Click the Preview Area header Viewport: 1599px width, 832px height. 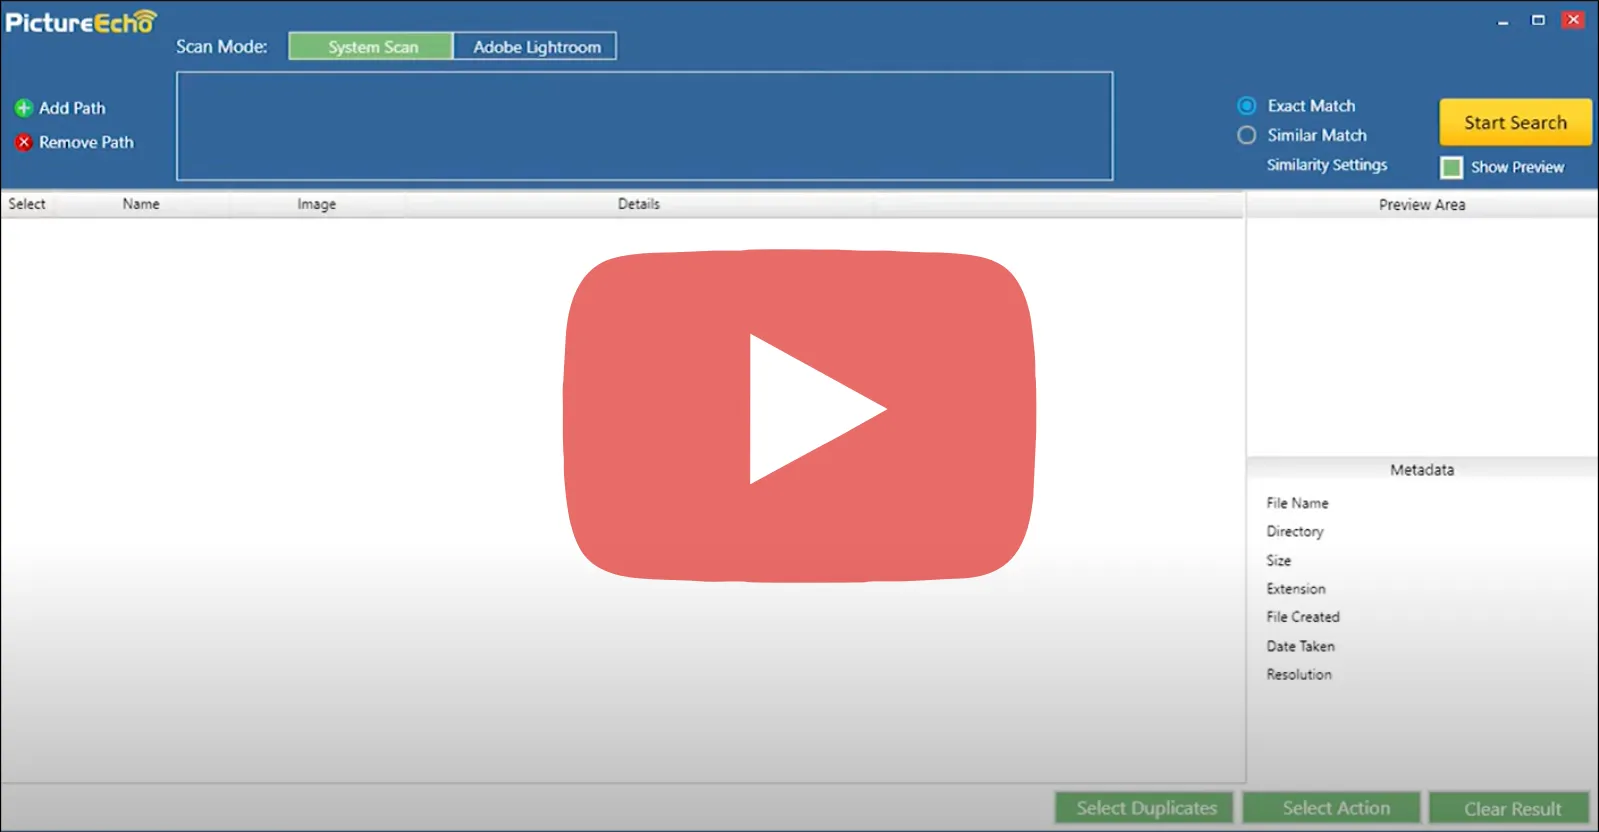tap(1422, 205)
